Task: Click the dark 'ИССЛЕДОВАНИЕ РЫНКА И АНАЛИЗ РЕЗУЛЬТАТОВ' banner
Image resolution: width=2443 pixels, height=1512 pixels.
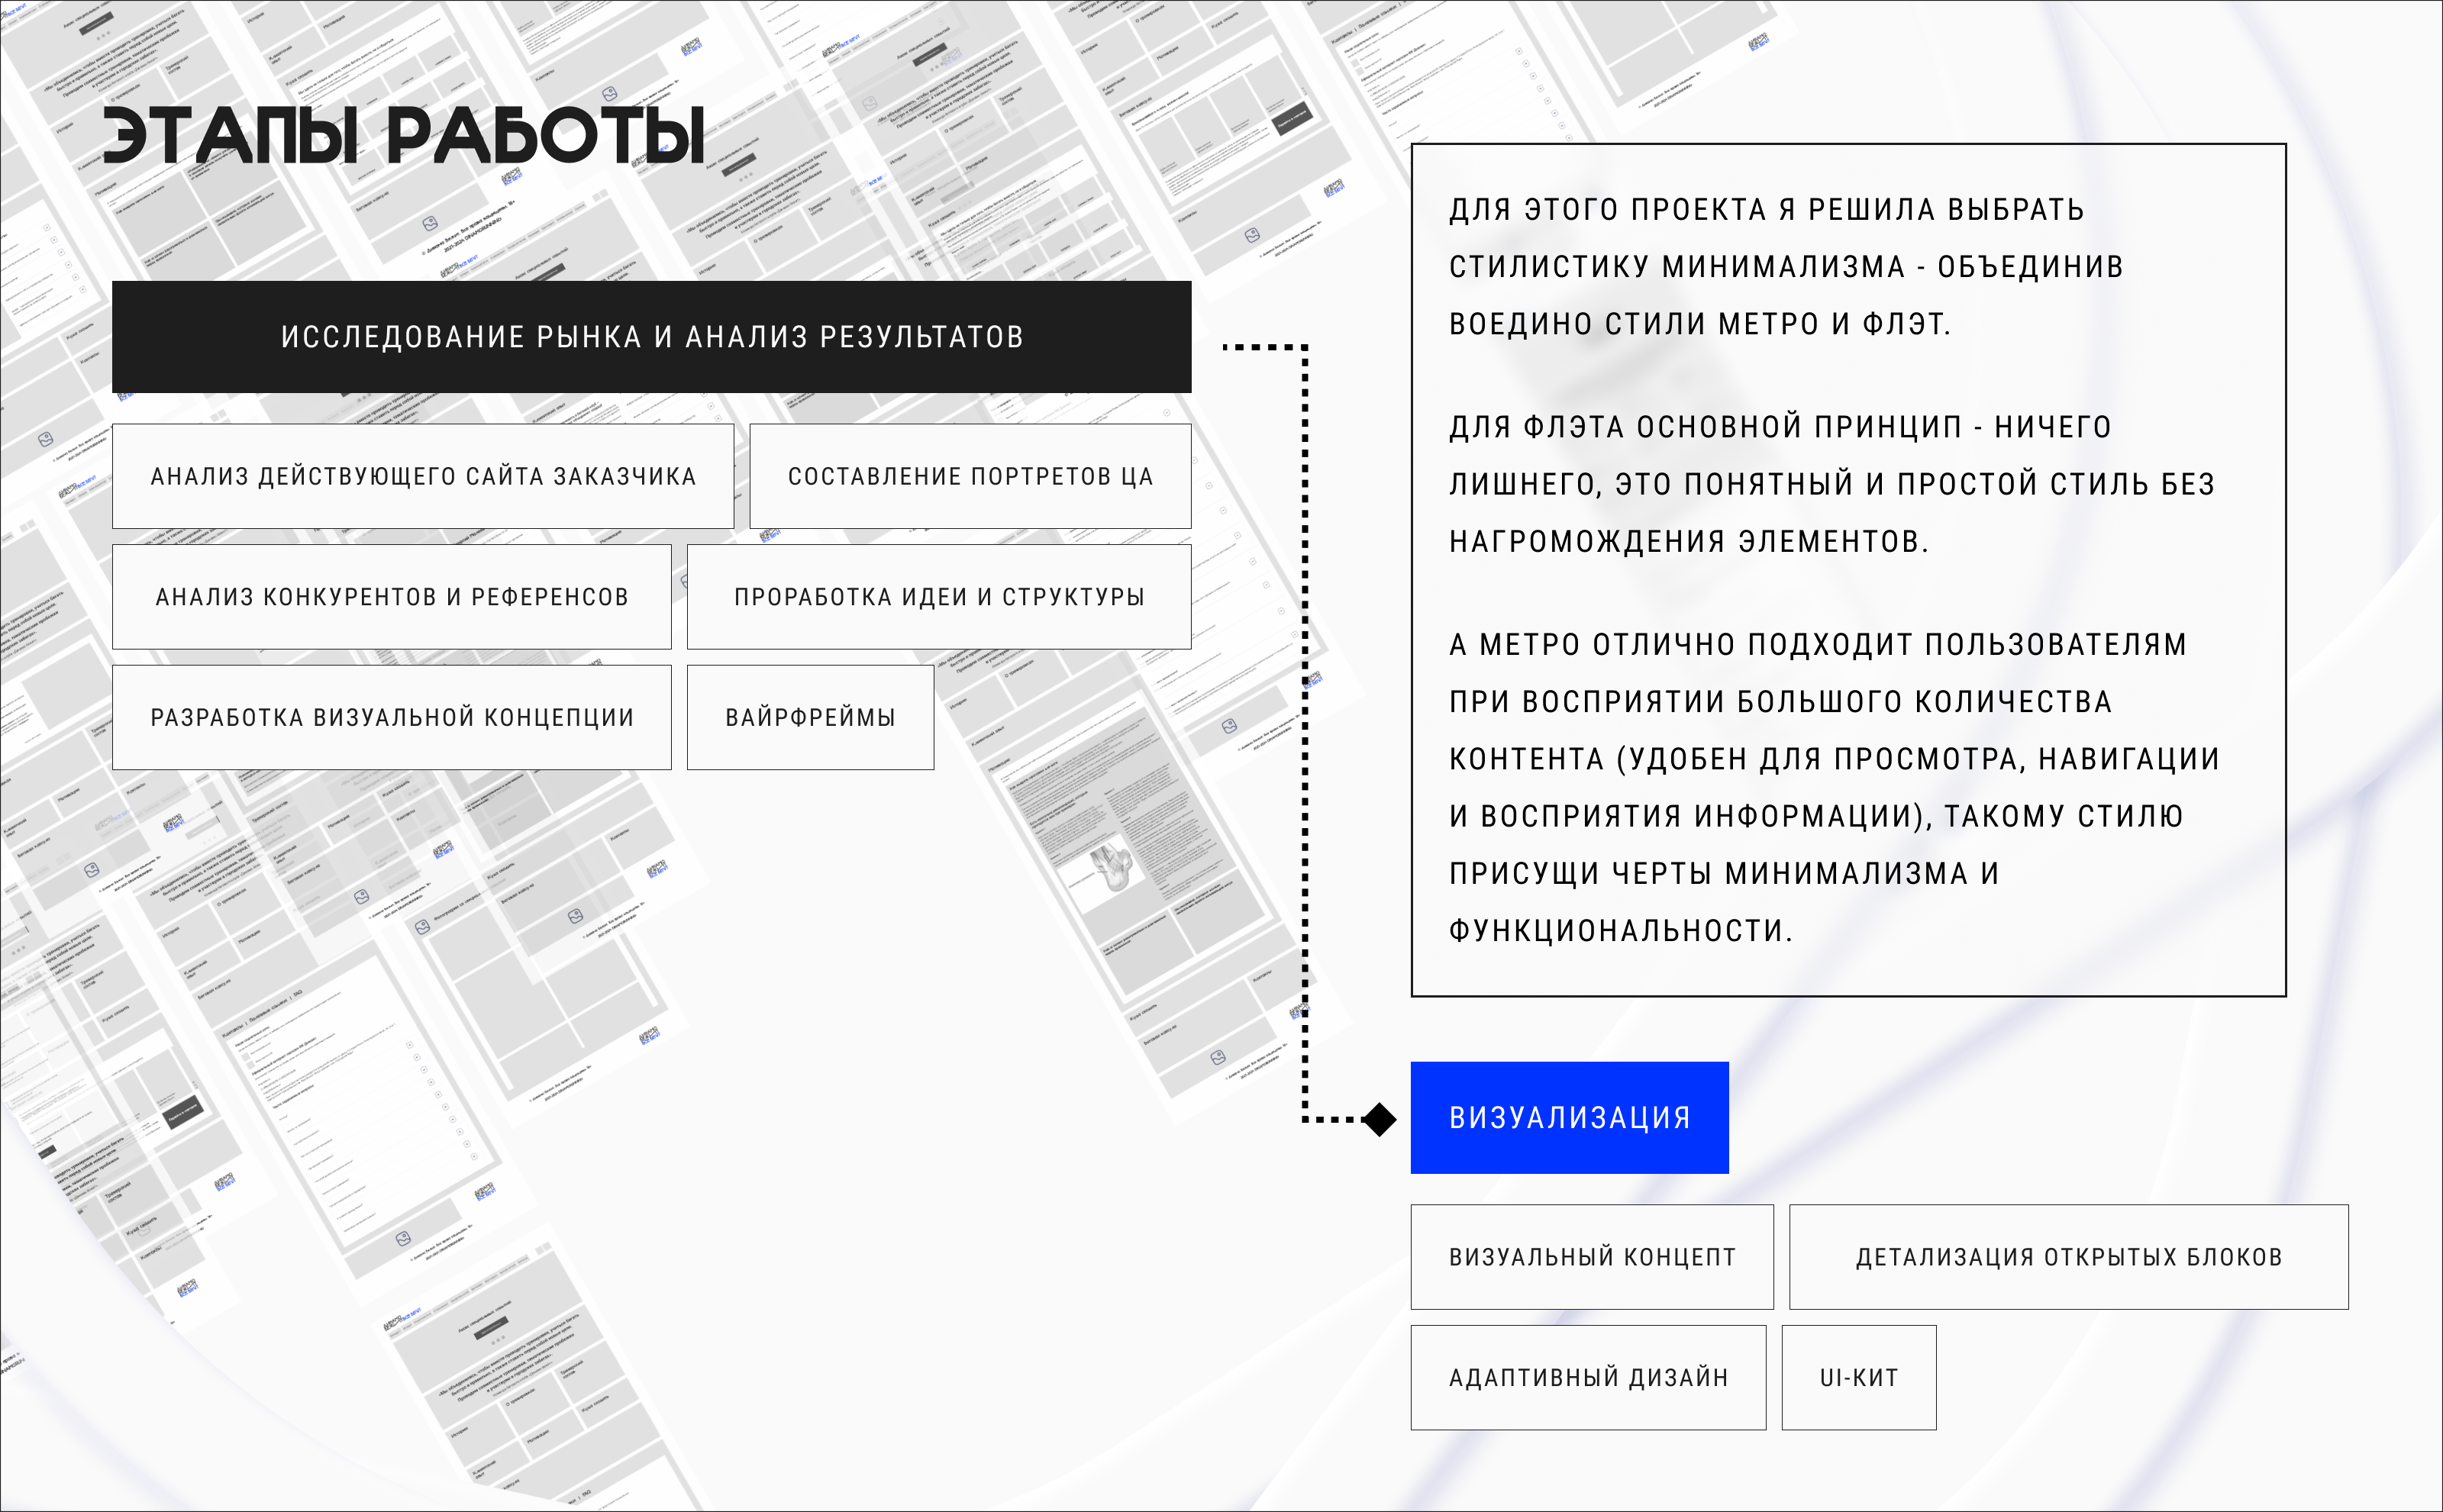Action: pyautogui.click(x=651, y=337)
